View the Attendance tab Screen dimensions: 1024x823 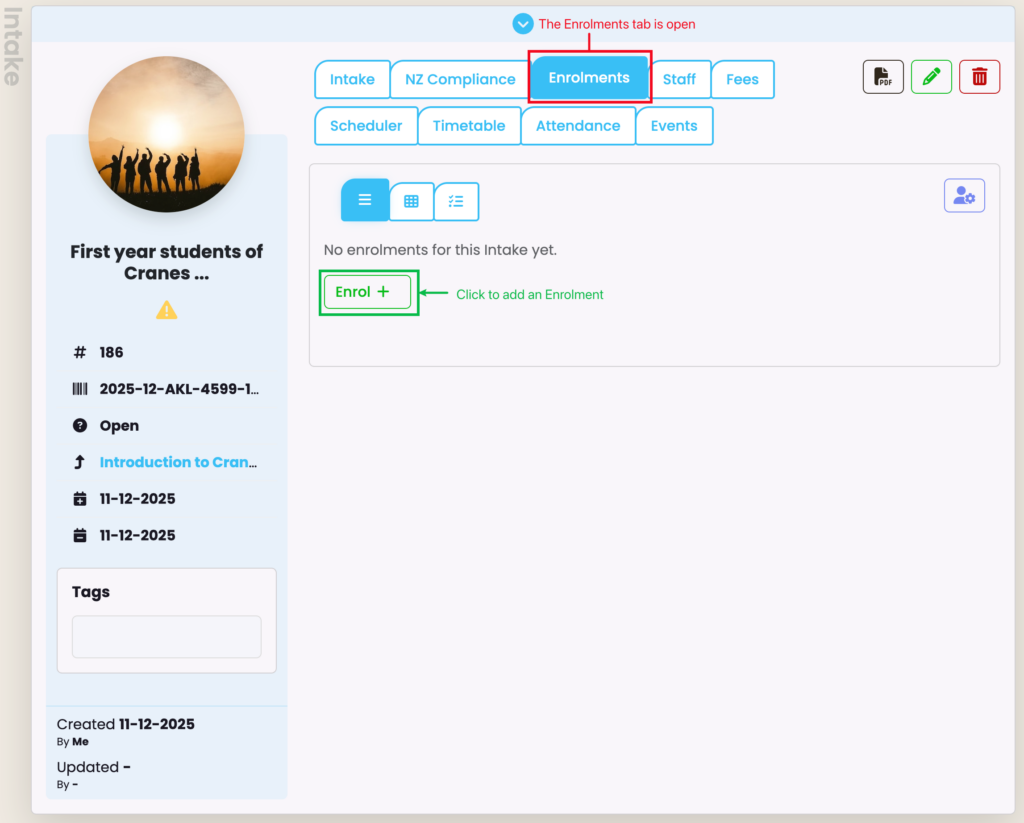tap(578, 126)
